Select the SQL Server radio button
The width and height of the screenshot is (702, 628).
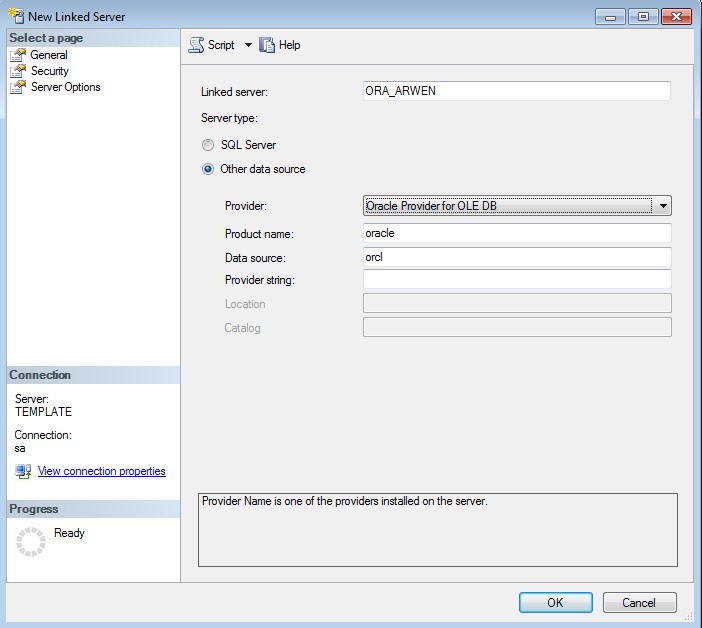click(x=208, y=145)
